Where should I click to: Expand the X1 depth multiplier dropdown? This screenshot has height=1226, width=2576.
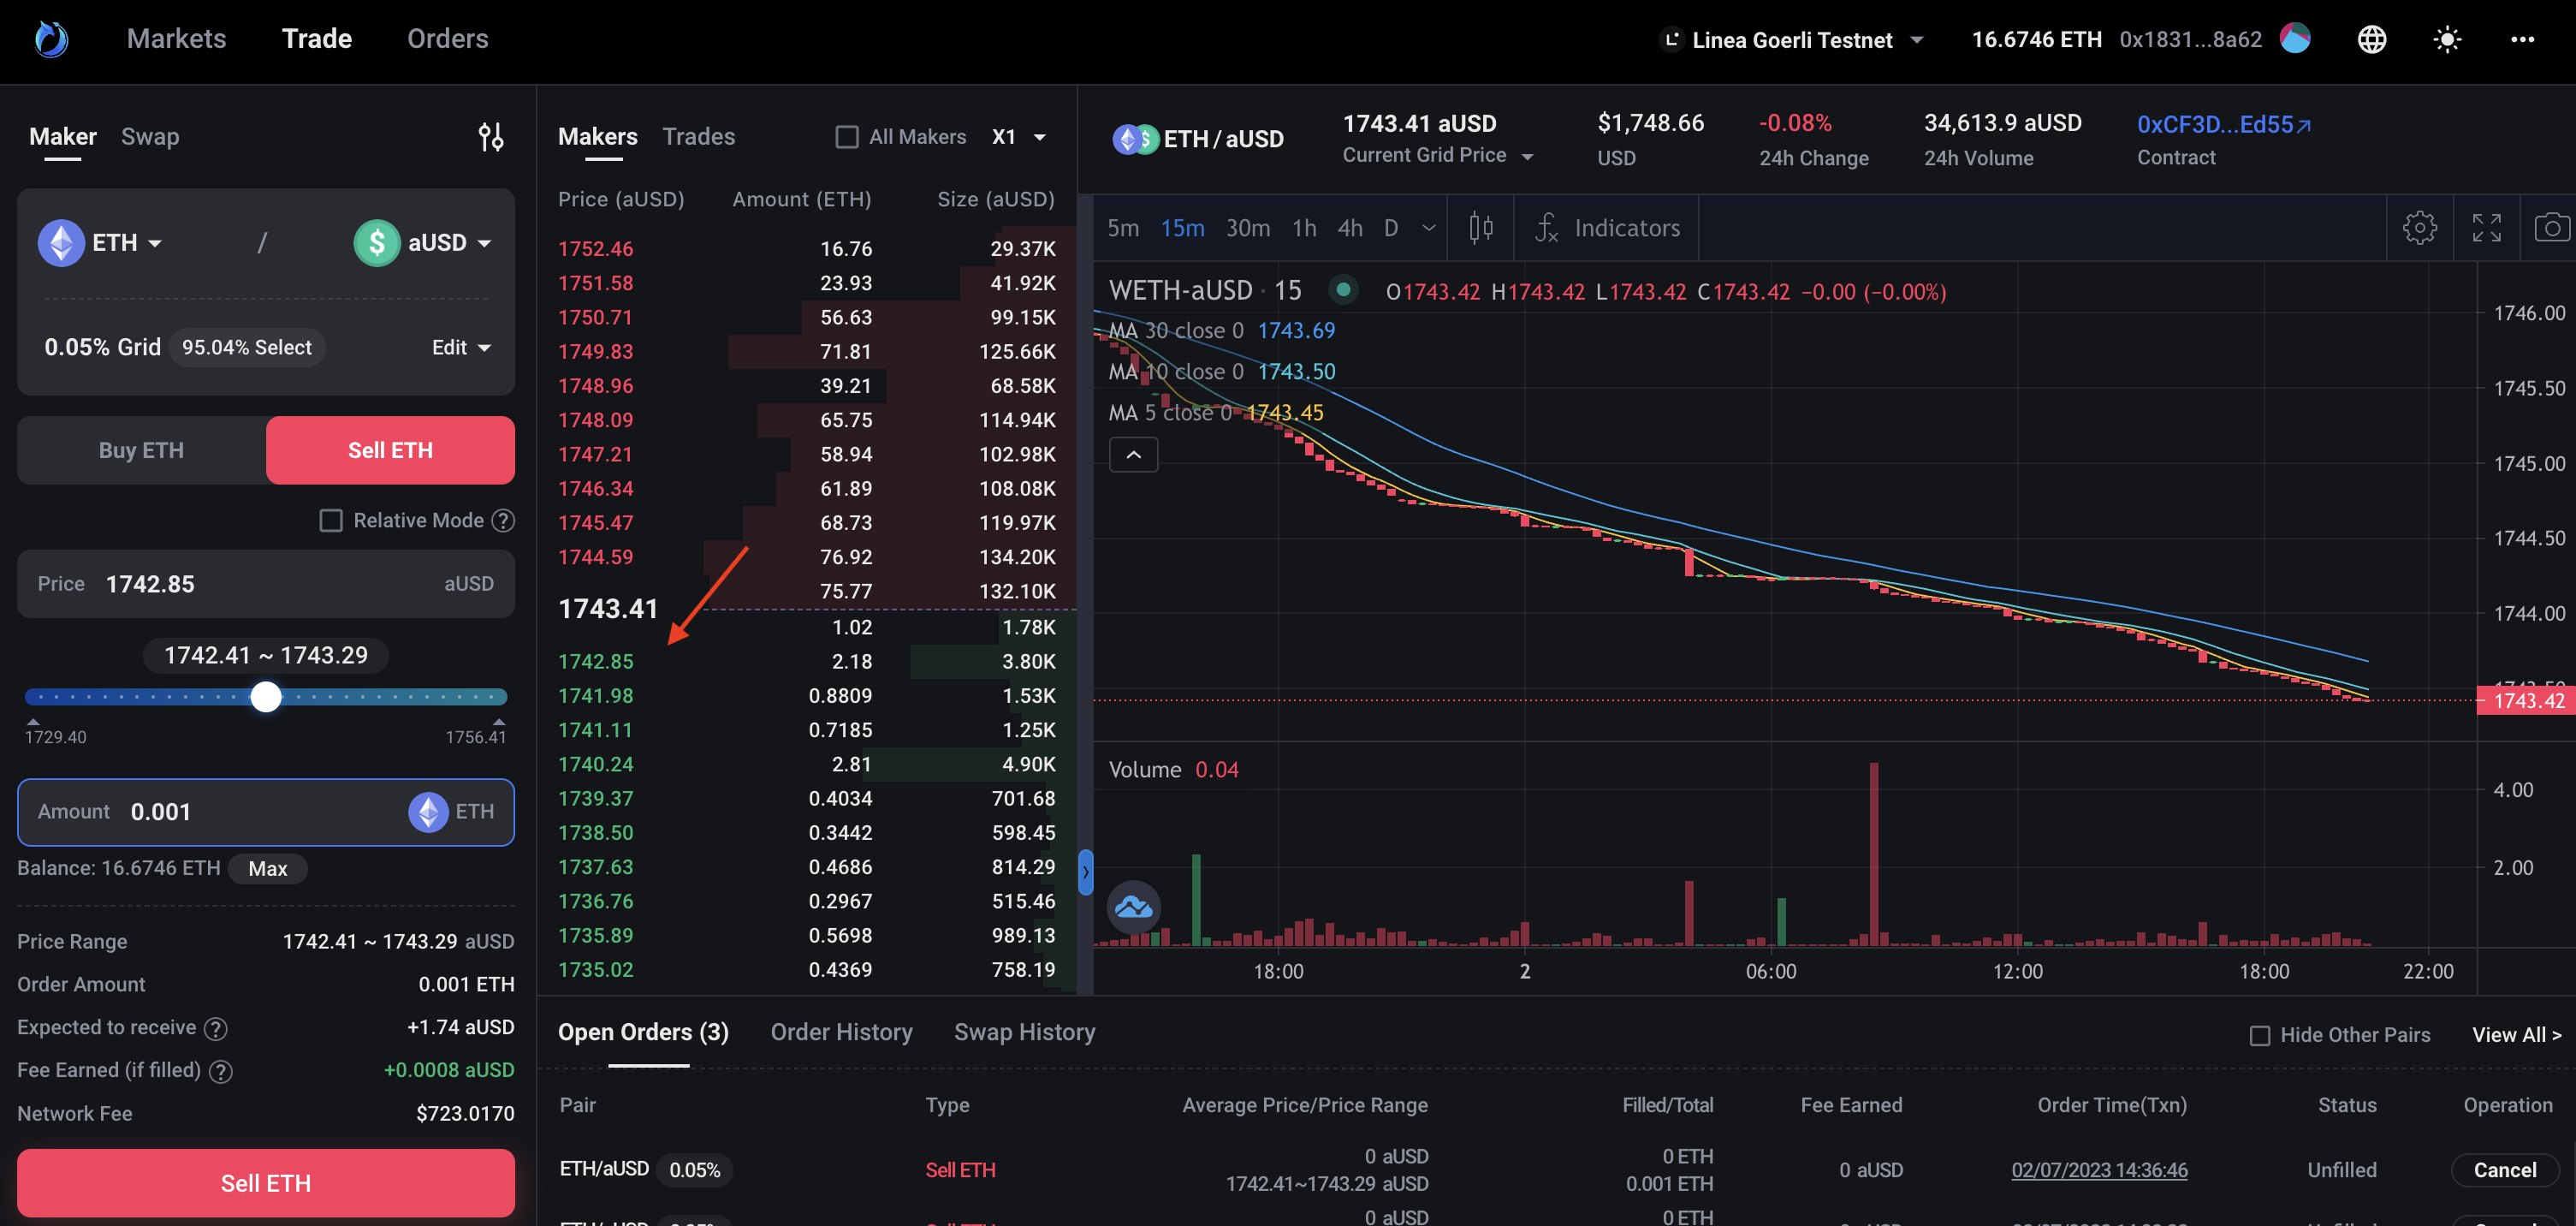point(1019,137)
